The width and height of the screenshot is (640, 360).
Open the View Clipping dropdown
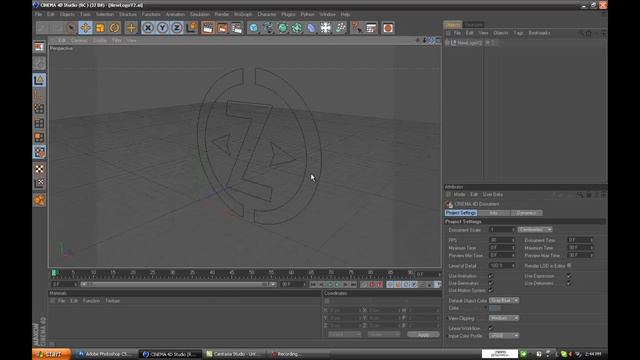(504, 318)
